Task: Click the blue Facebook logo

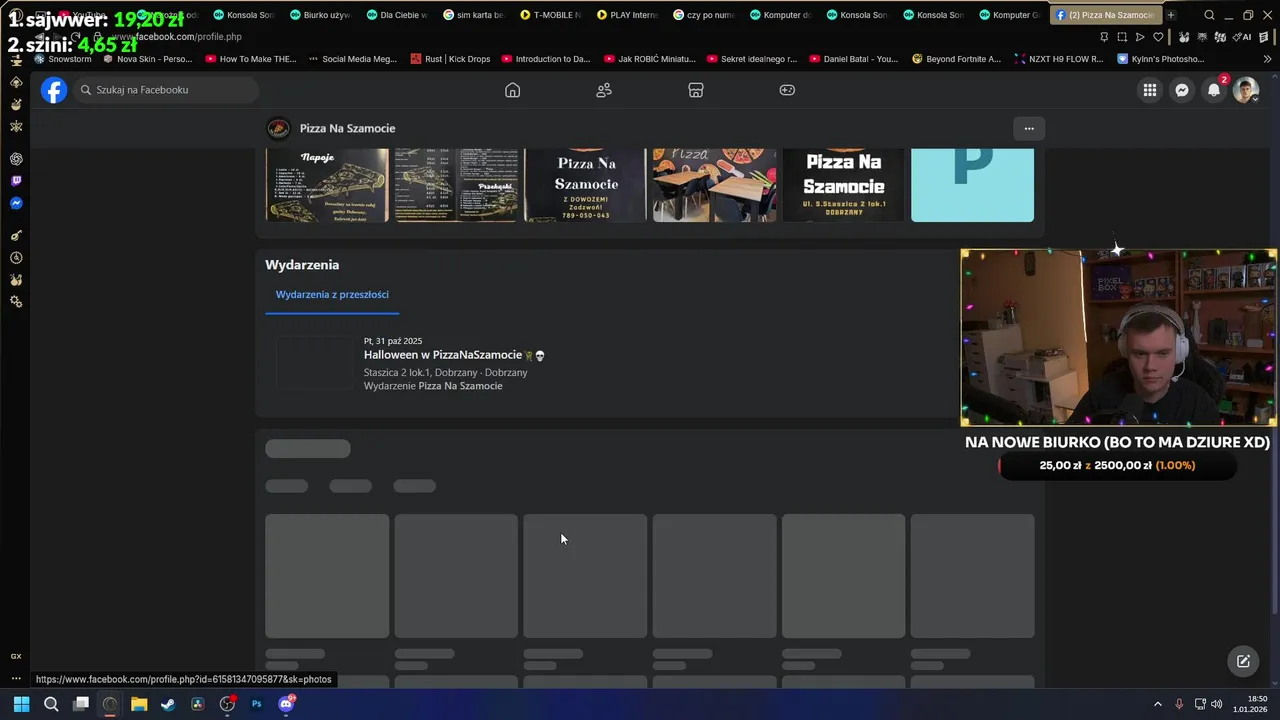Action: coord(54,90)
